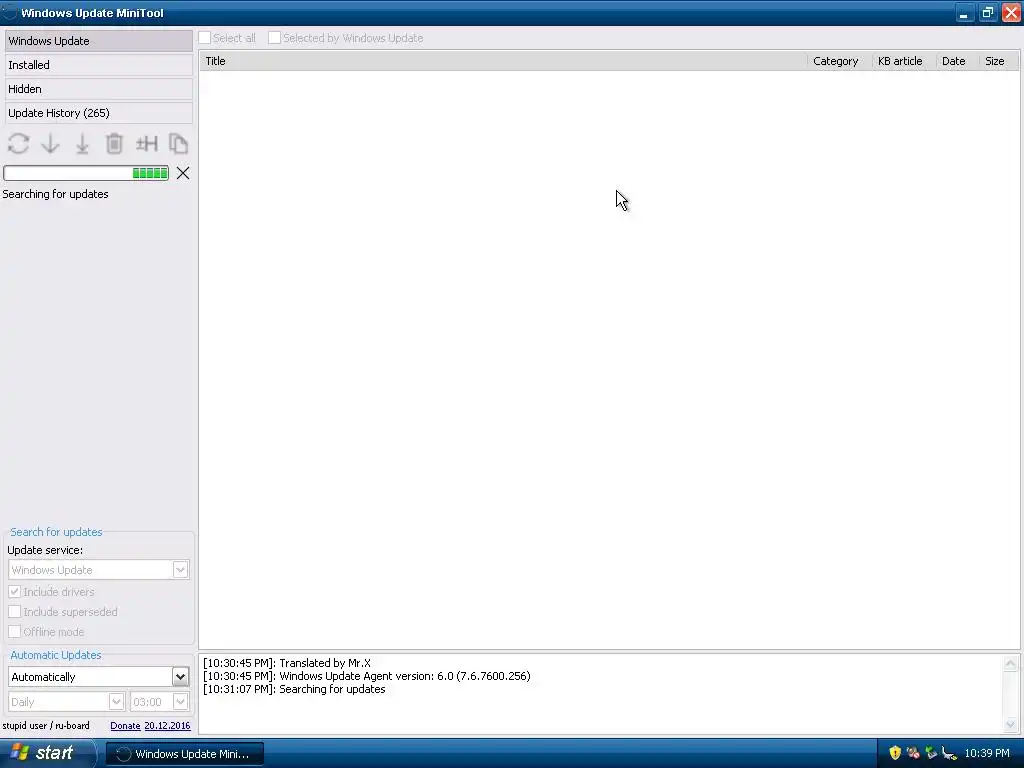Minimize the Windows Update MiniTool window
This screenshot has height=768, width=1024.
point(964,13)
